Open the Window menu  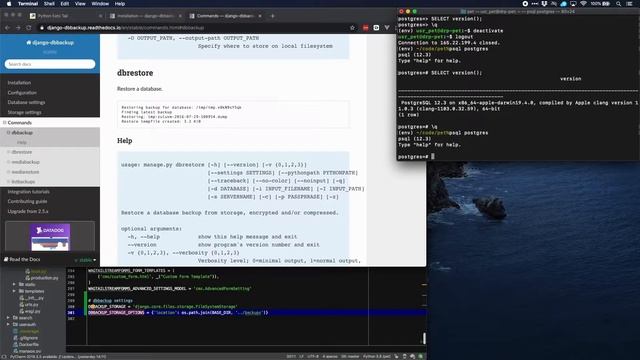tap(100, 4)
